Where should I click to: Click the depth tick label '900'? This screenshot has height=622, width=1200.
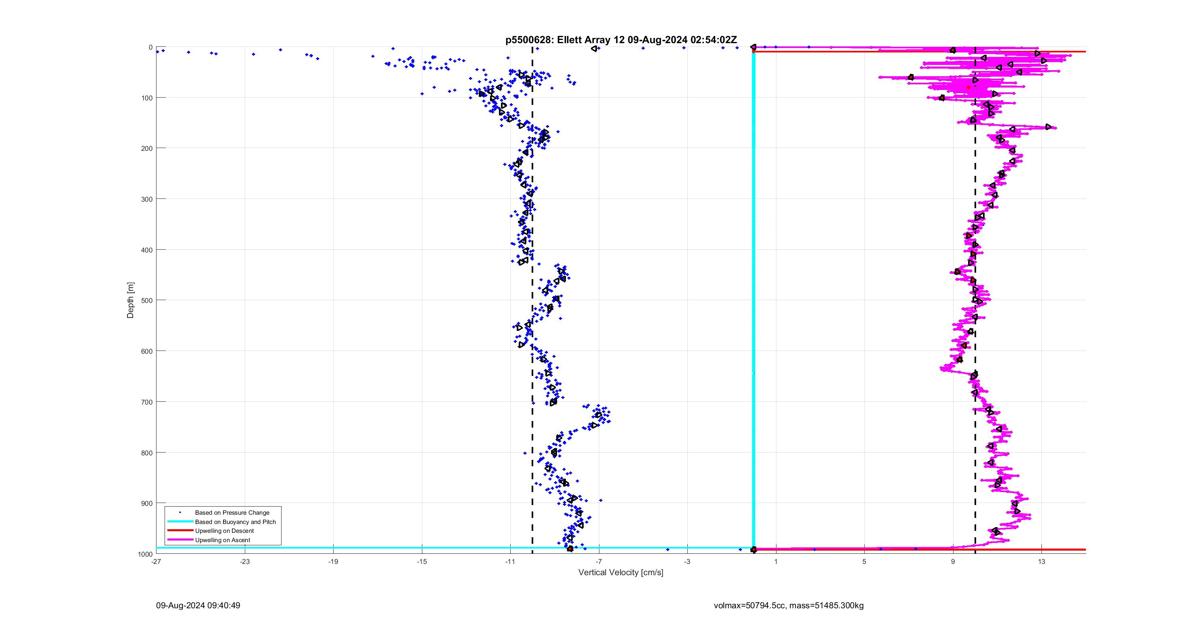[146, 503]
